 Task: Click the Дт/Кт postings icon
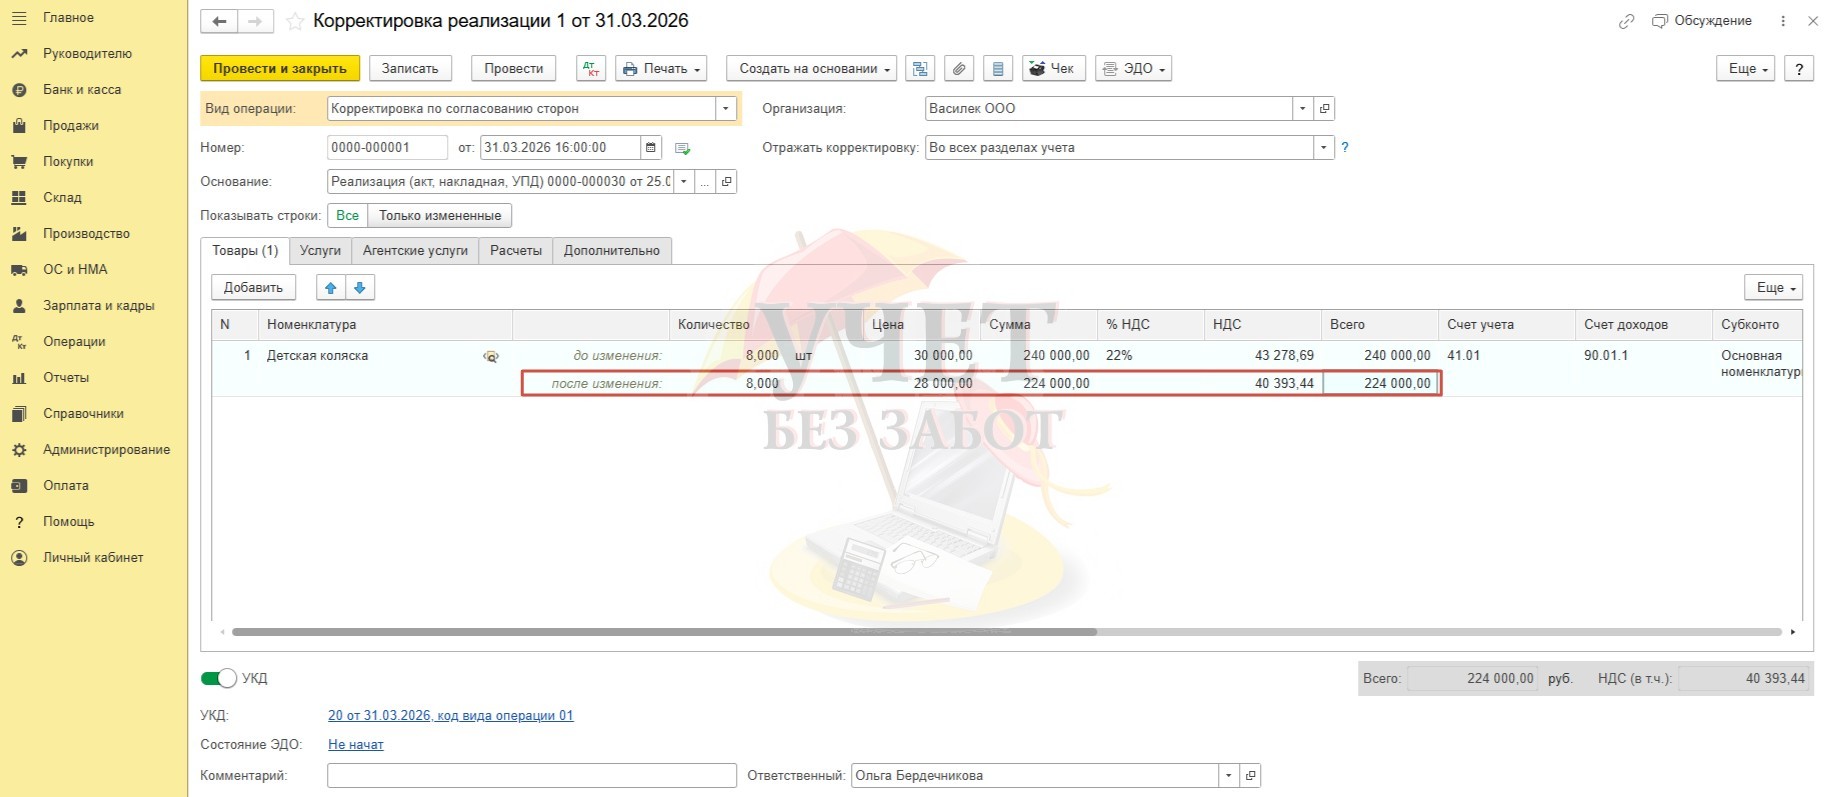pos(591,68)
